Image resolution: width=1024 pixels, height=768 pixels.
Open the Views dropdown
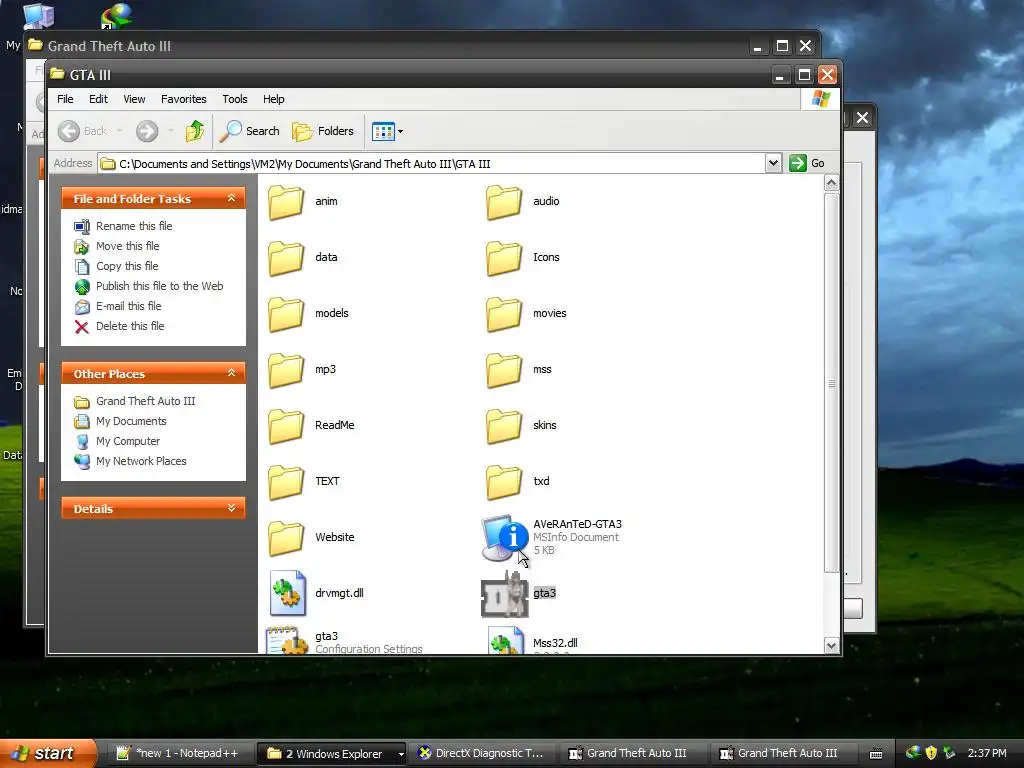(x=387, y=131)
